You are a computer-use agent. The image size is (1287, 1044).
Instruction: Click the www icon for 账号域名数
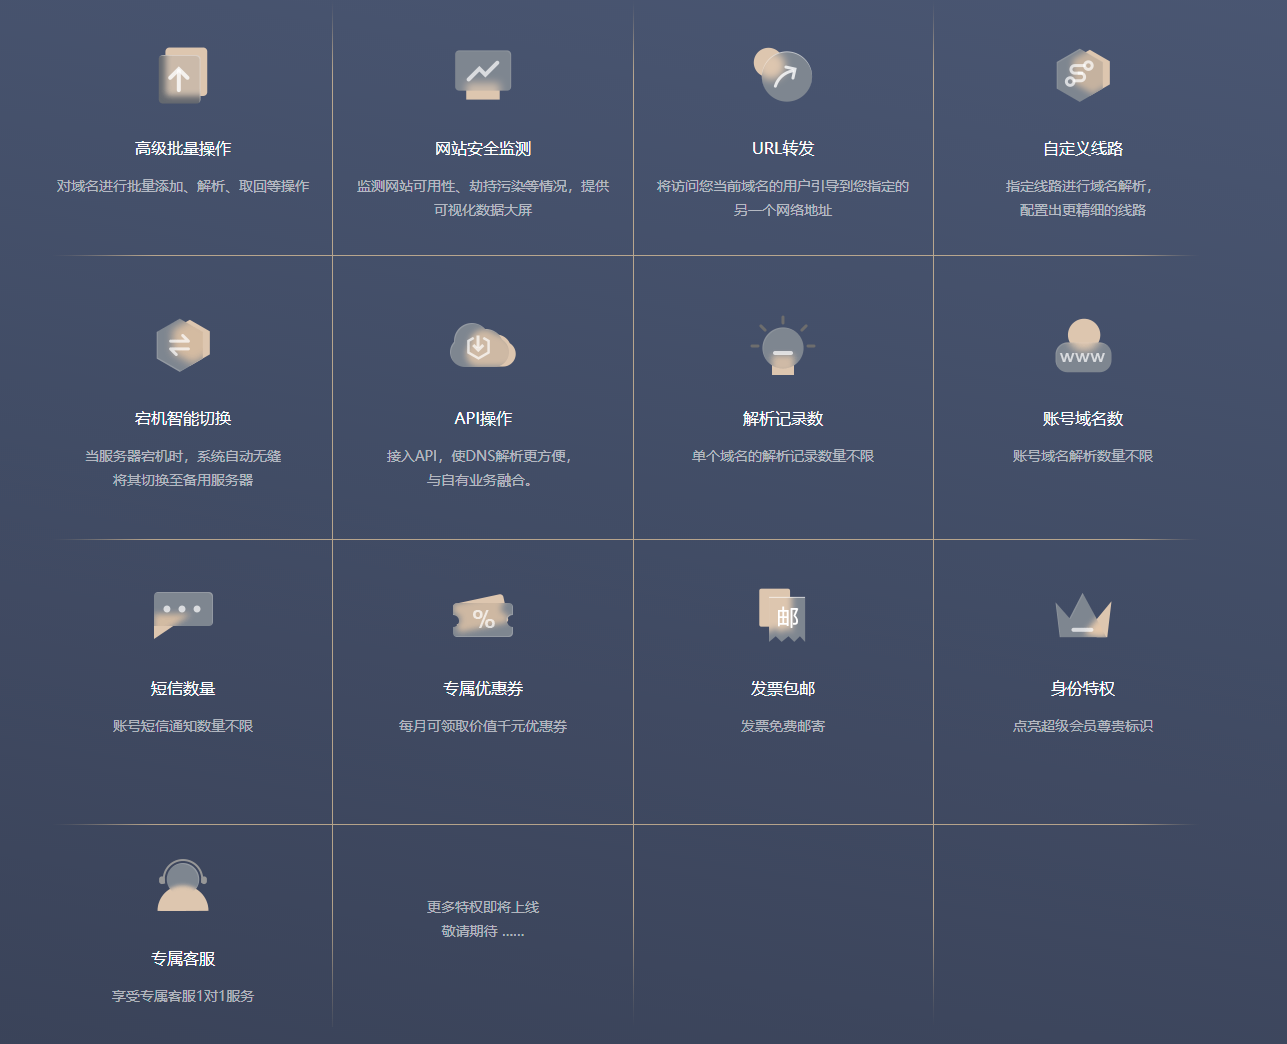(x=1083, y=346)
